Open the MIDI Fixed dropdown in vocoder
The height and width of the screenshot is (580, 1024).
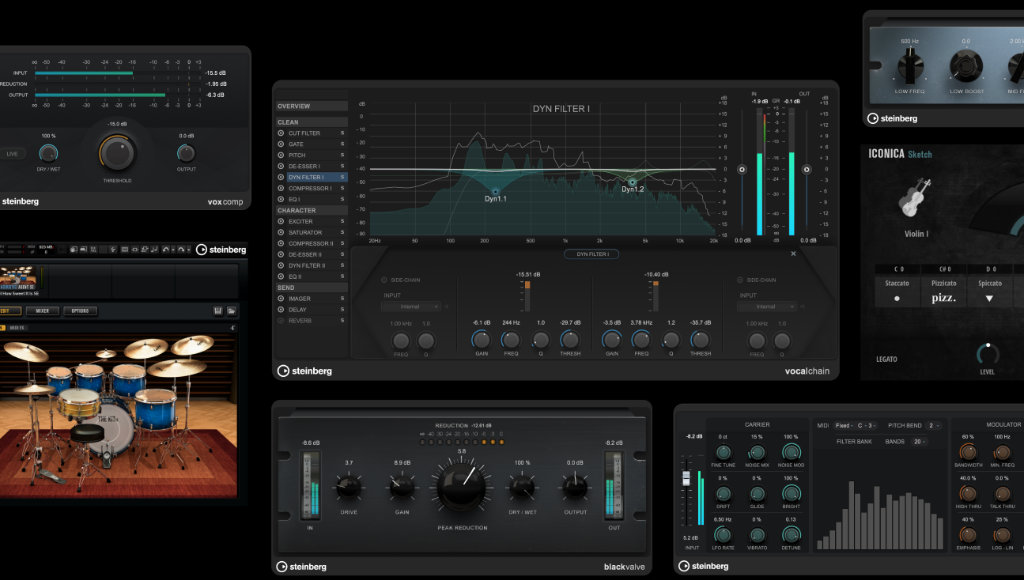tap(844, 426)
